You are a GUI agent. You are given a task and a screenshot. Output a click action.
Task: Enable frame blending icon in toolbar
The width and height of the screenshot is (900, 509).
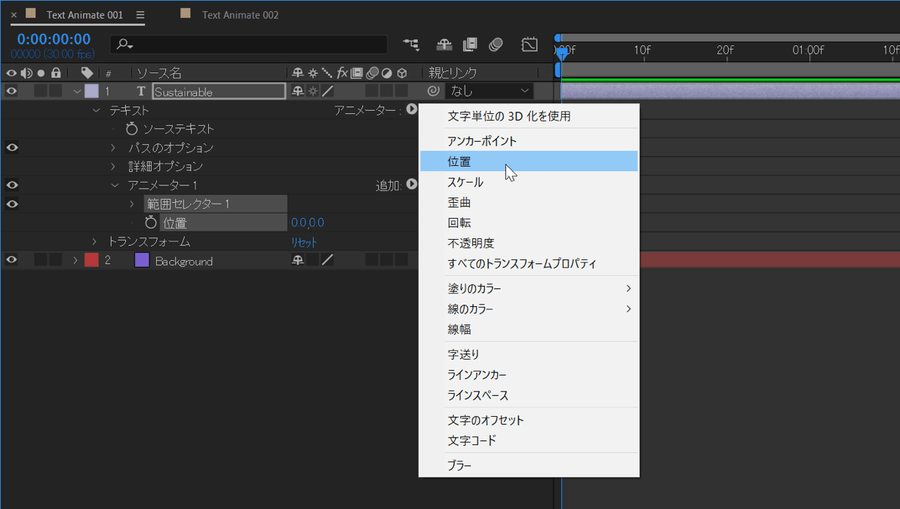[470, 45]
